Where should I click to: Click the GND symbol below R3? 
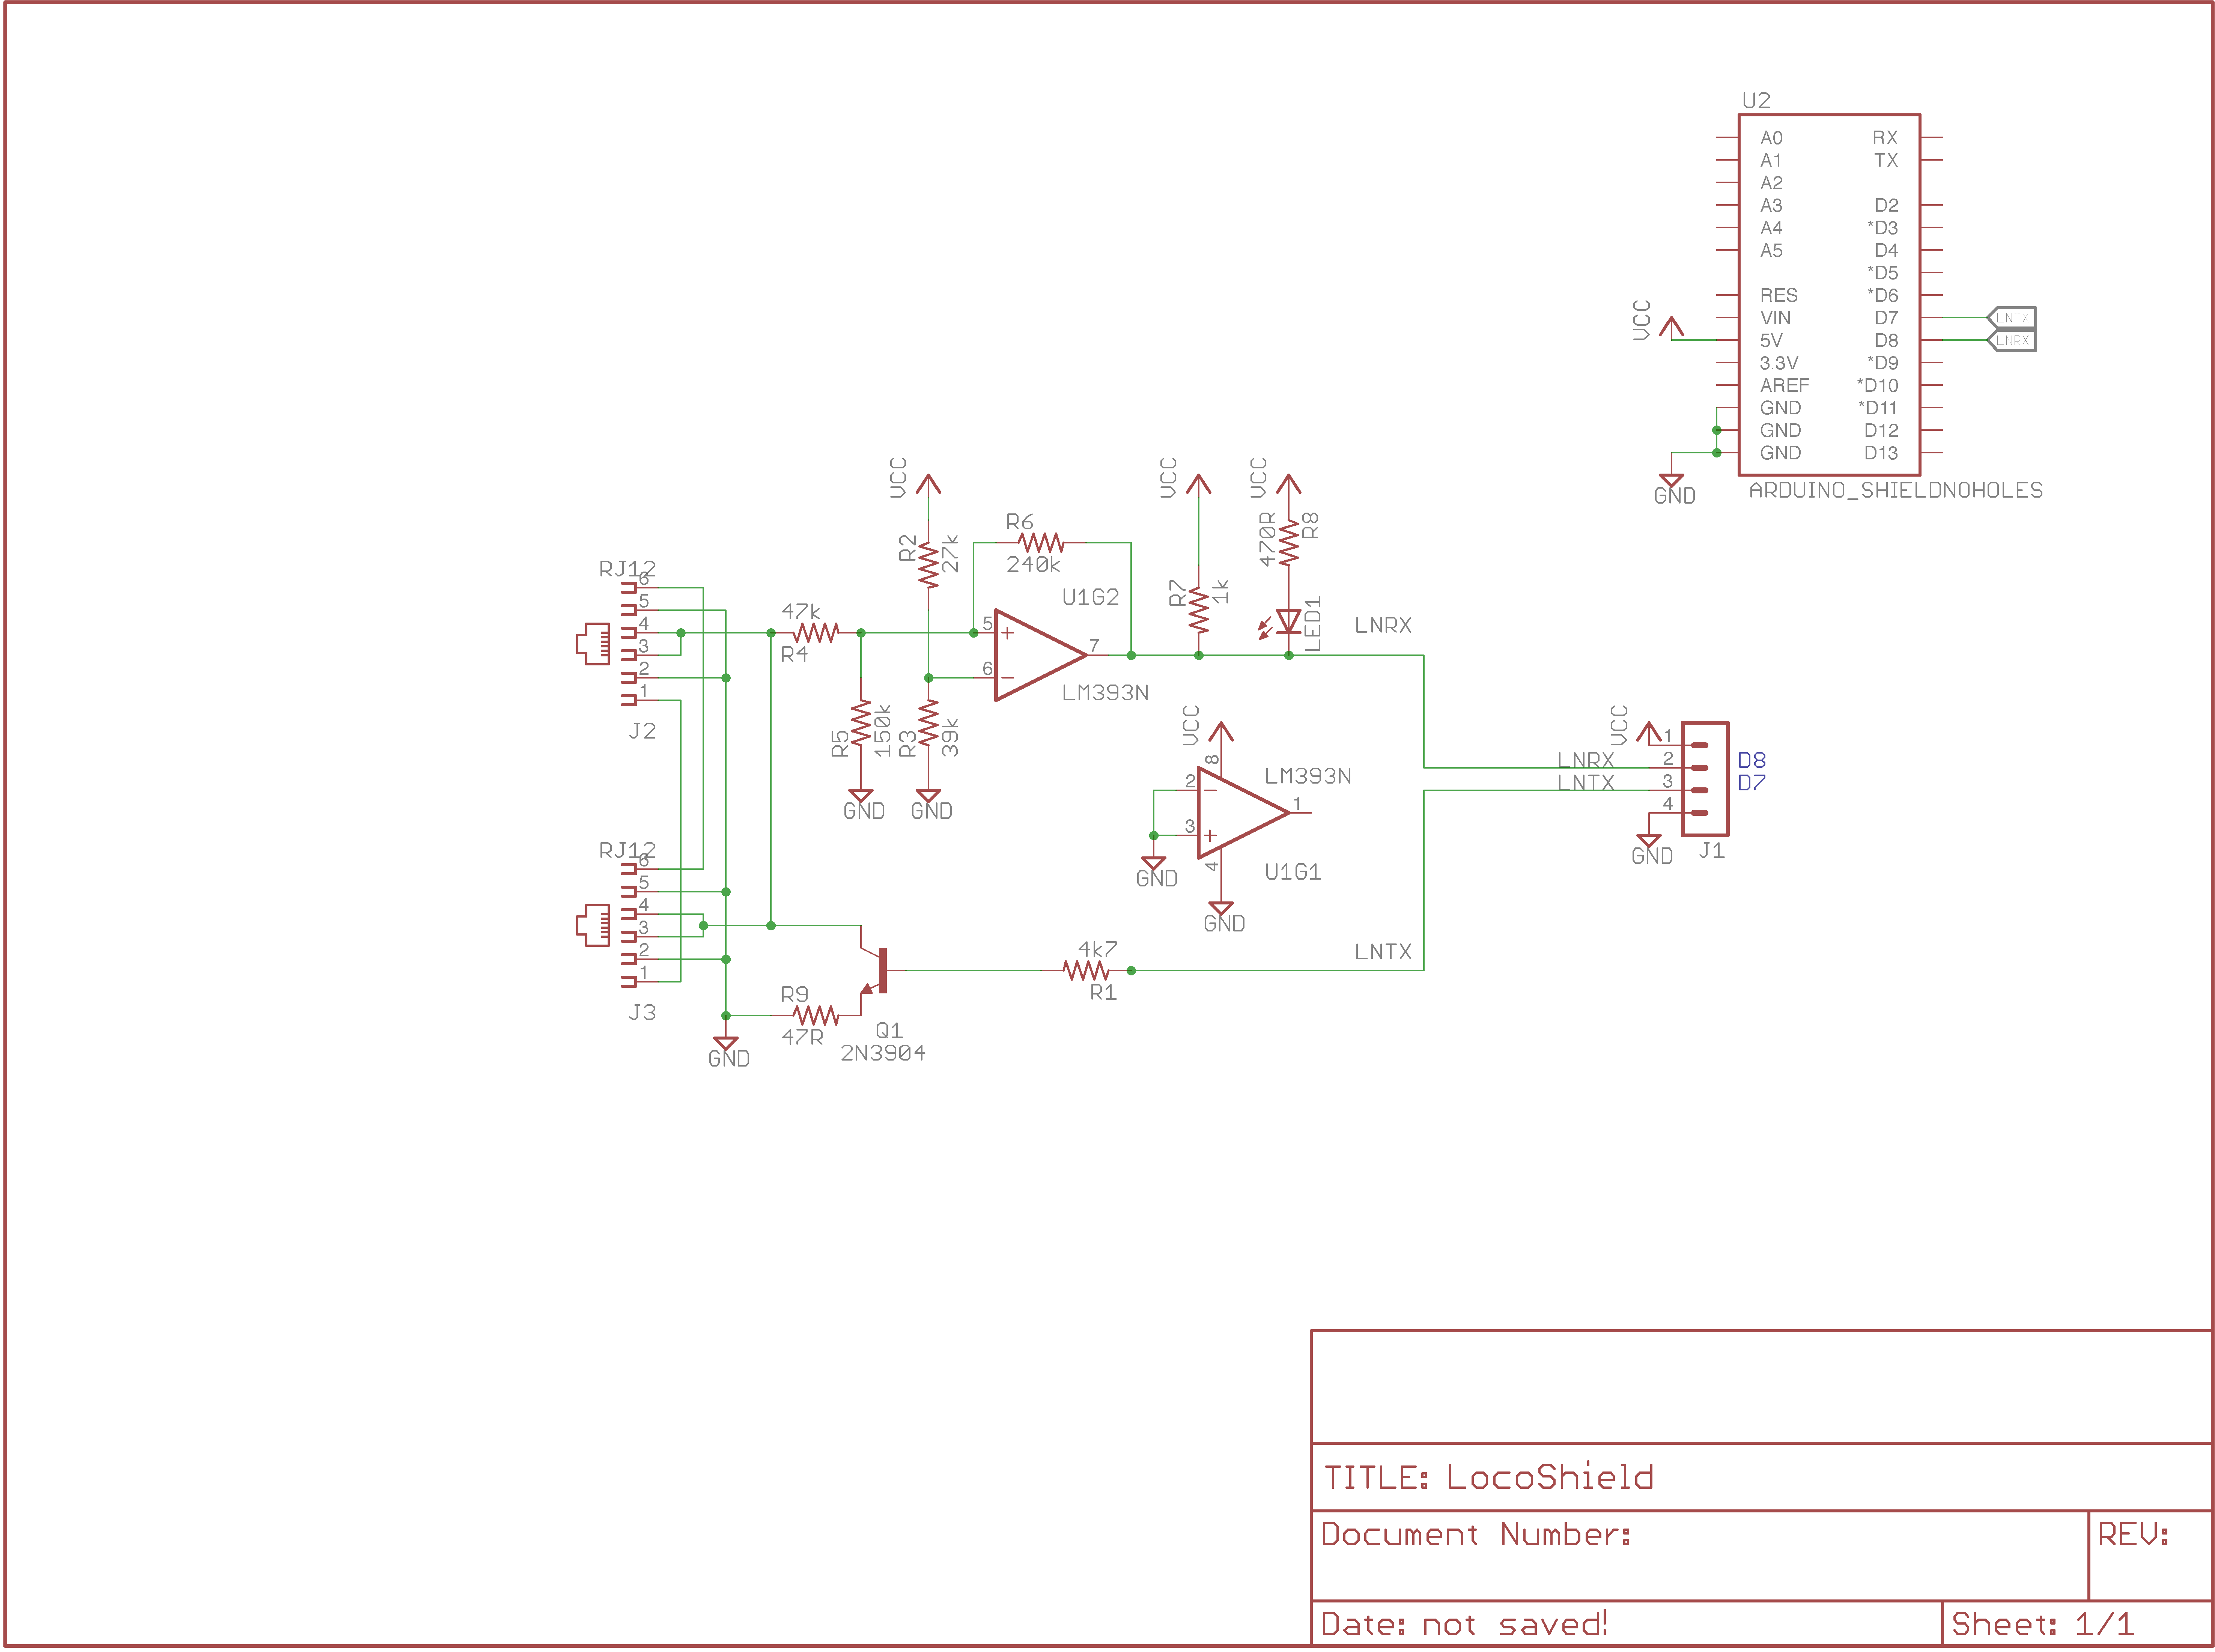coord(929,796)
